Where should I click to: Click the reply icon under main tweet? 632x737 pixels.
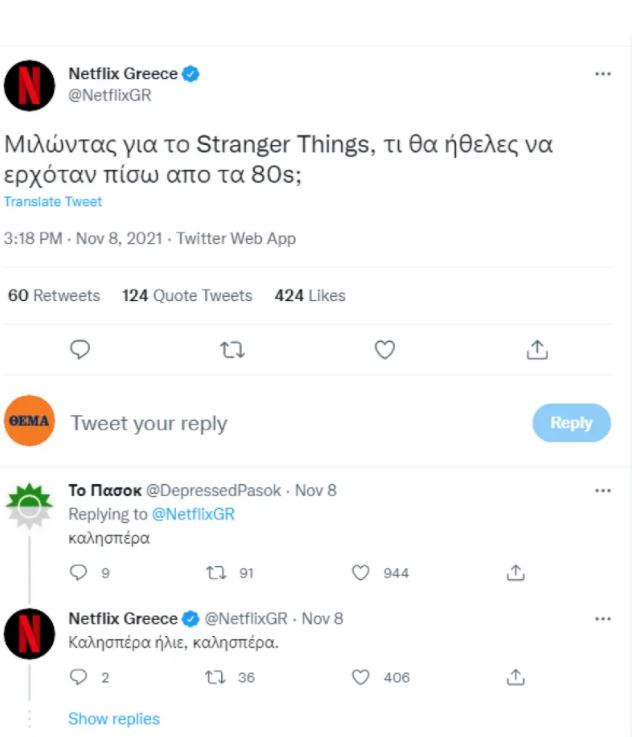coord(82,349)
